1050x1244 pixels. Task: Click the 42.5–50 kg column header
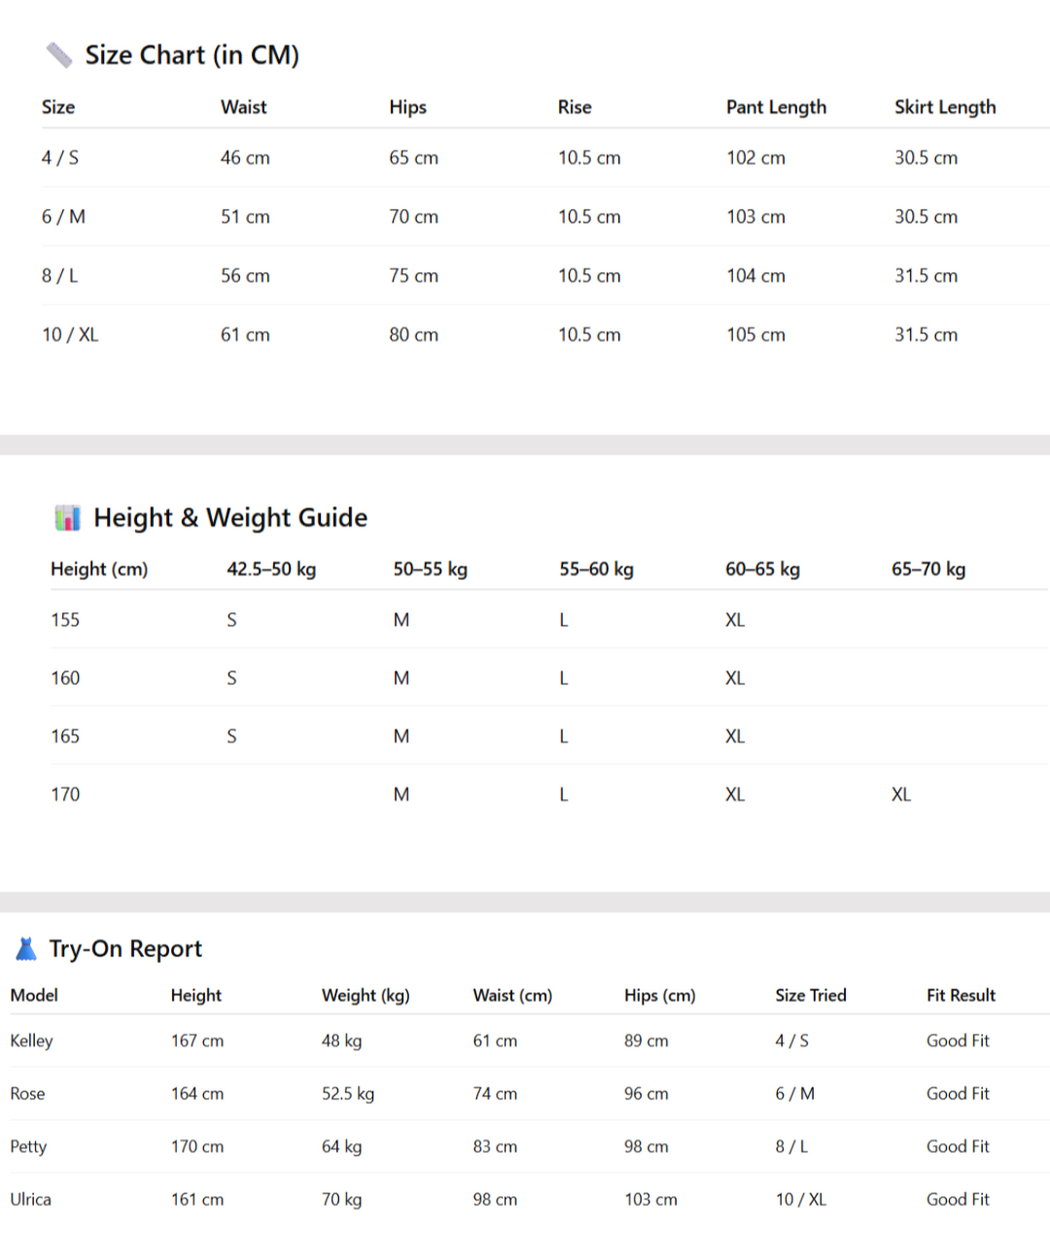[271, 569]
